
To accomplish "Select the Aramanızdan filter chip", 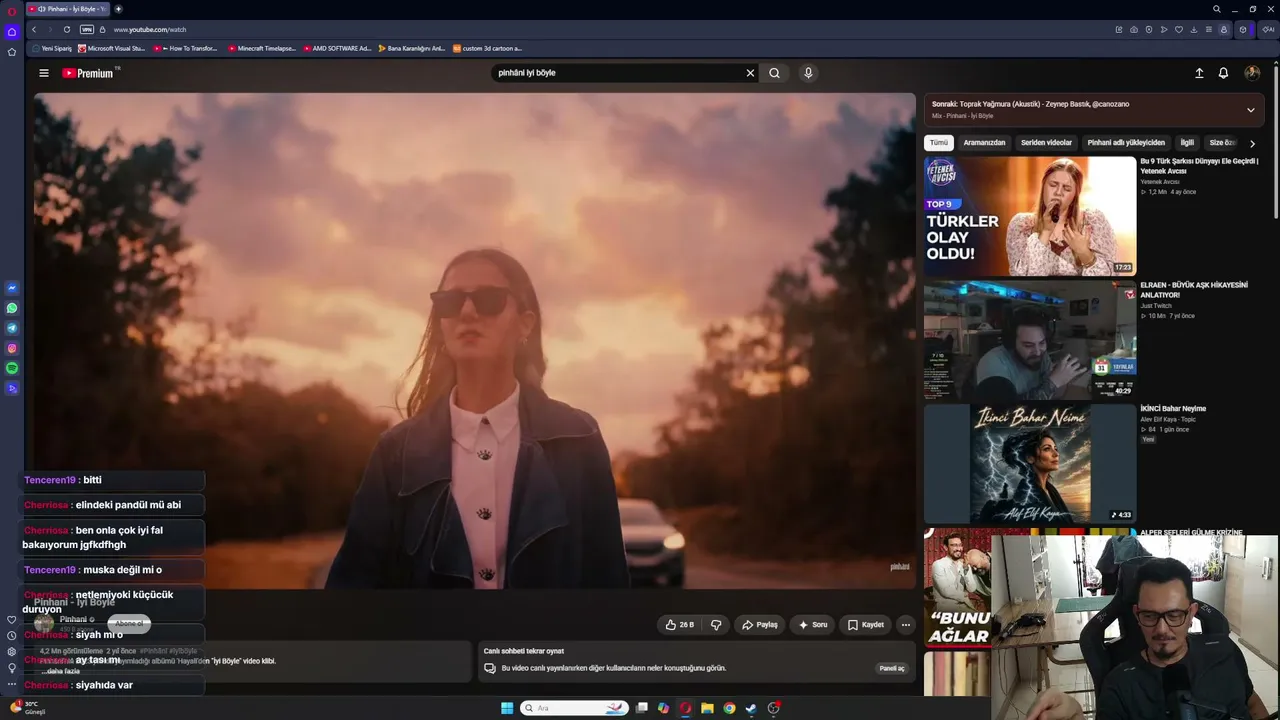I will [x=984, y=143].
